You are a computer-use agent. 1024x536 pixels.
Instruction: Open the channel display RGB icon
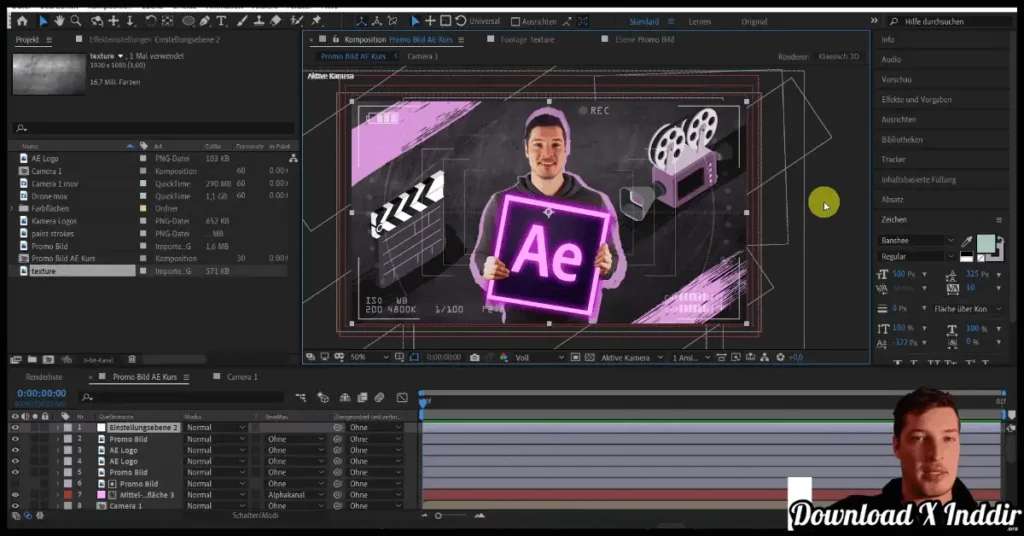tap(504, 357)
